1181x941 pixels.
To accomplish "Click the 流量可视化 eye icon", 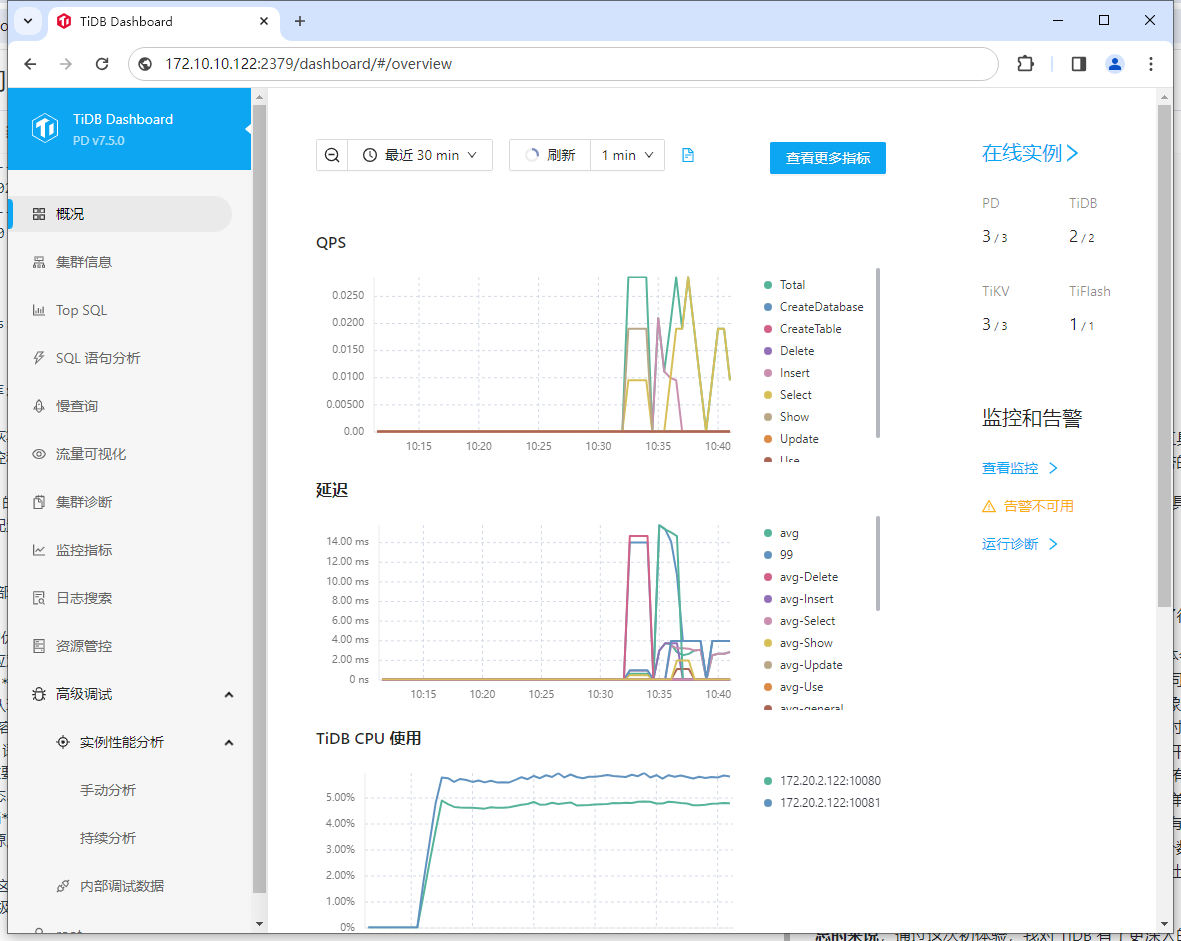I will click(39, 454).
